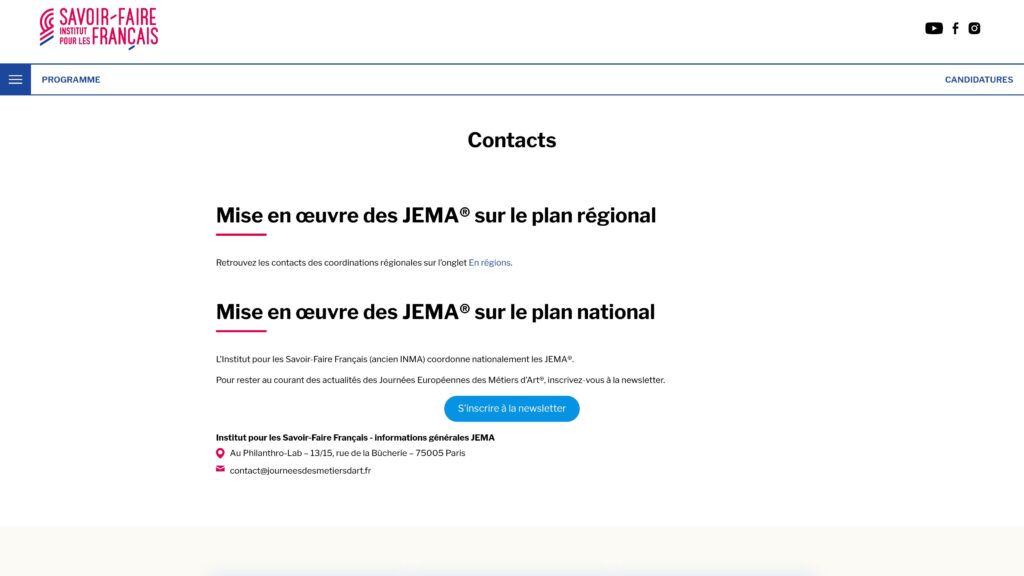The height and width of the screenshot is (576, 1024).
Task: Follow the "En régions" link
Action: tap(489, 263)
